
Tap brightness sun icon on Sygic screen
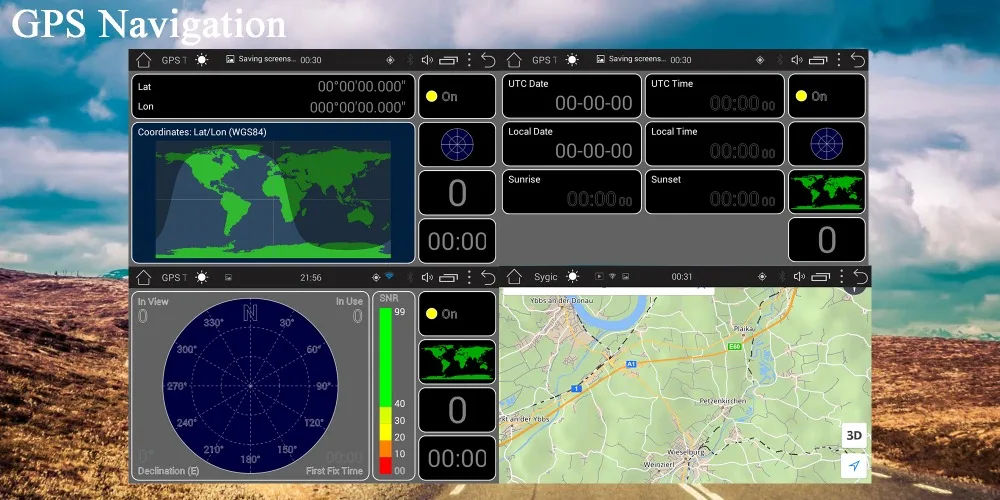[572, 277]
